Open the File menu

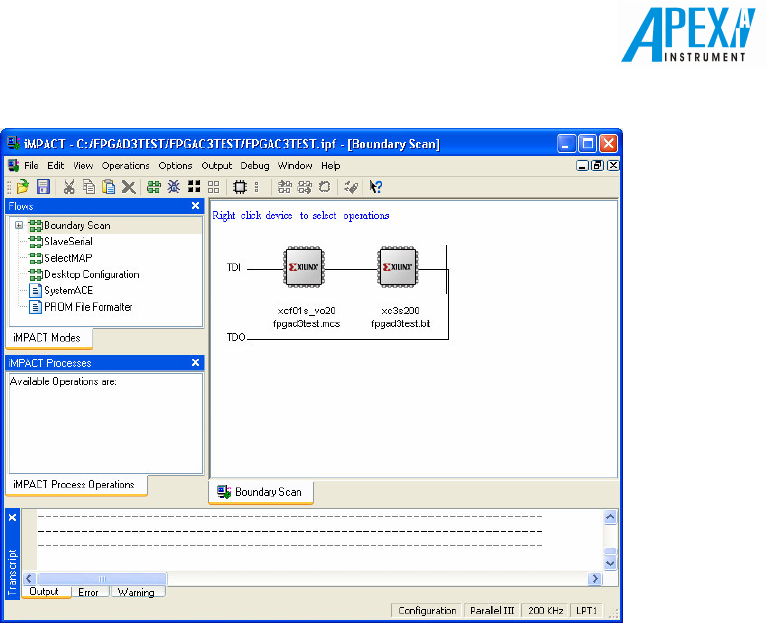pyautogui.click(x=31, y=166)
